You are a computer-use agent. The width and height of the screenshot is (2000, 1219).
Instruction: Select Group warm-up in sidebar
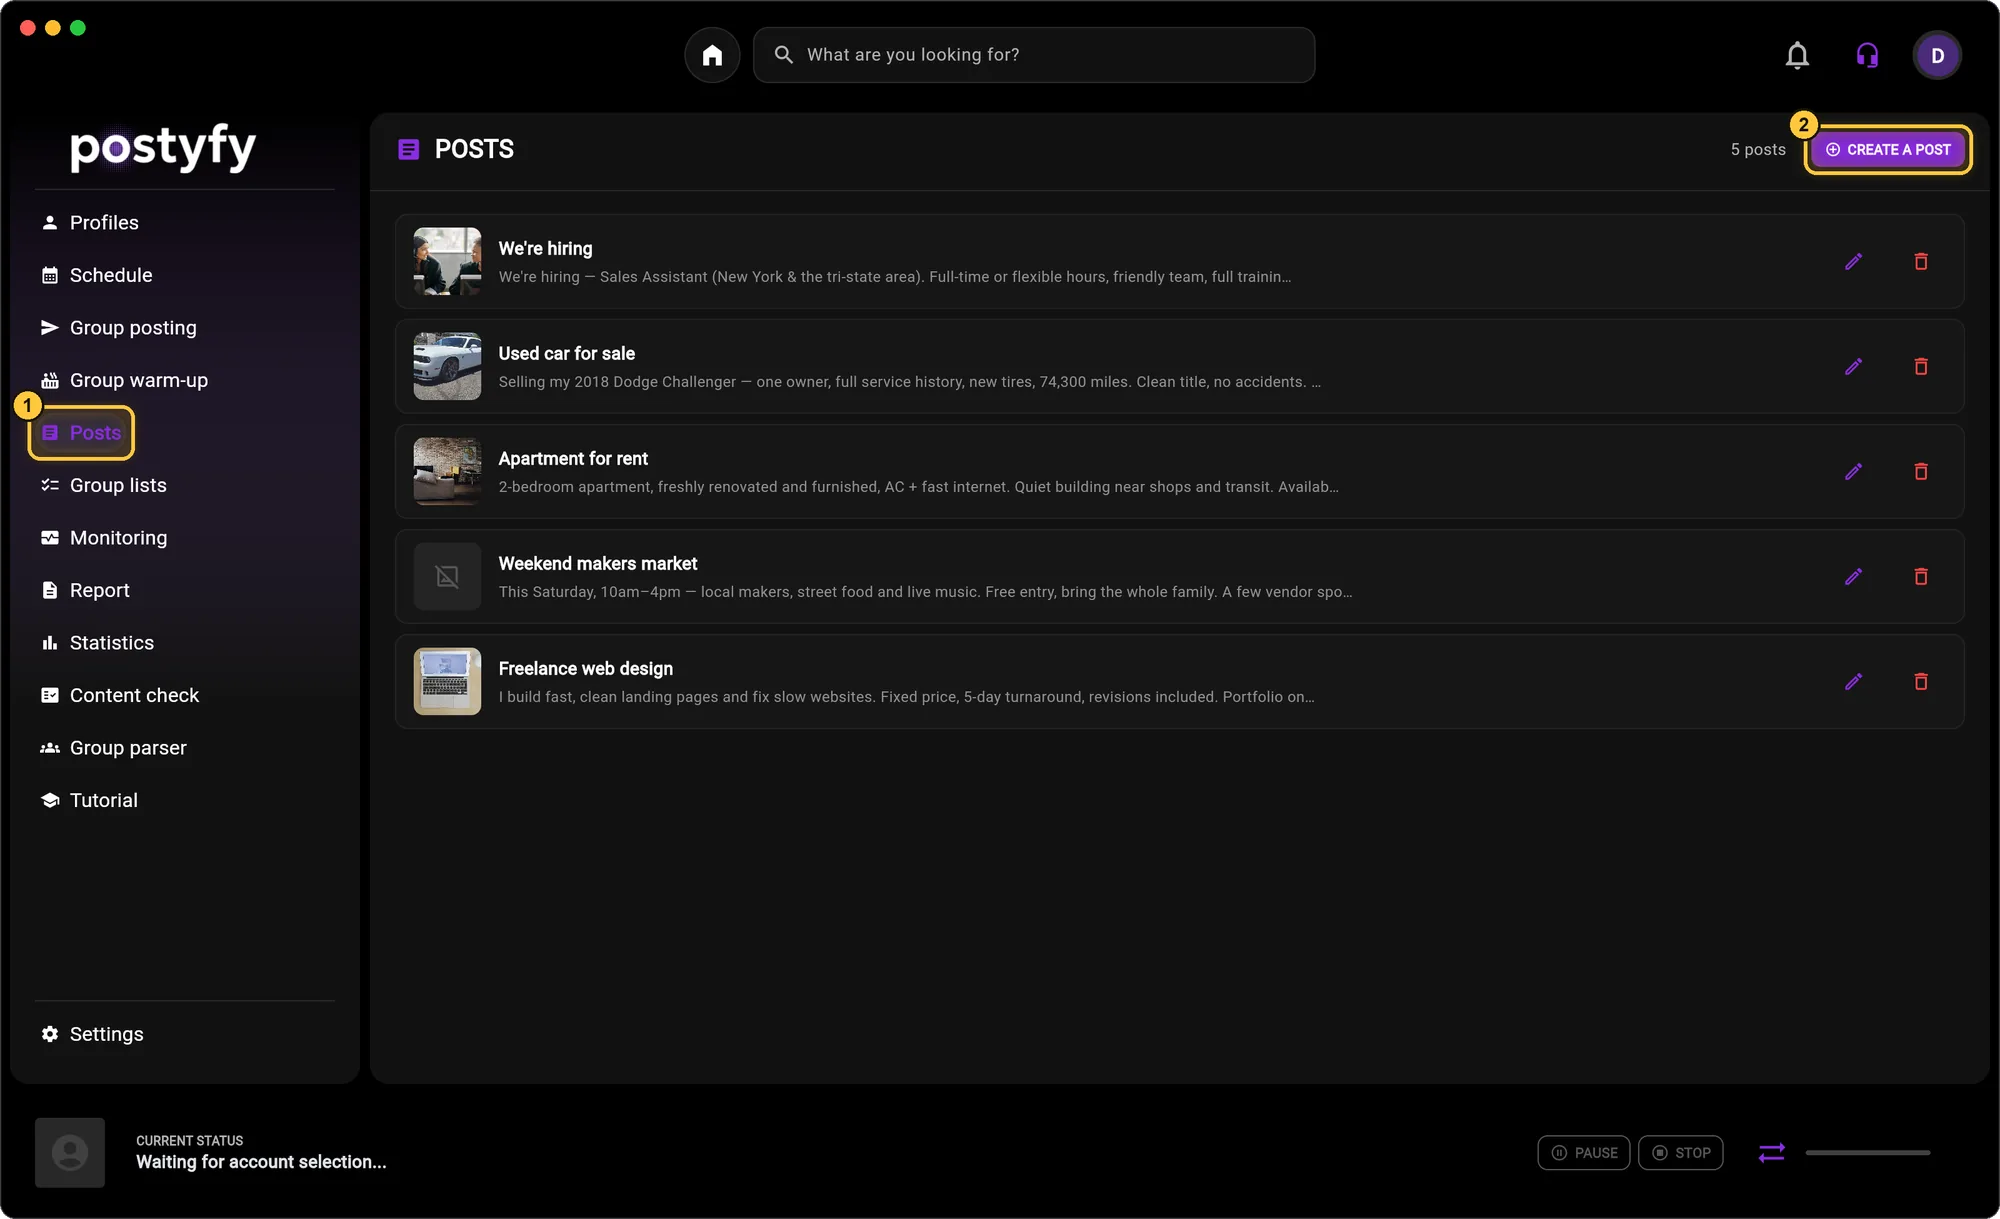point(125,380)
